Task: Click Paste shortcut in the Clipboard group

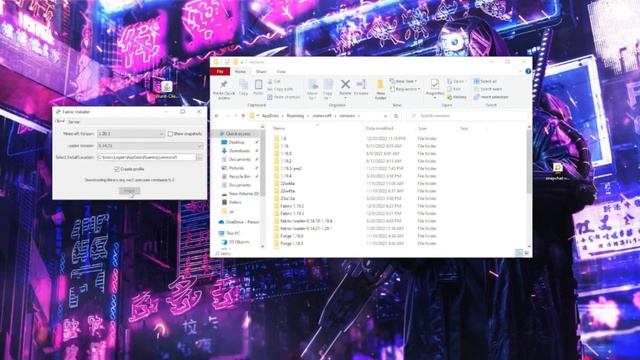Action: (x=284, y=97)
